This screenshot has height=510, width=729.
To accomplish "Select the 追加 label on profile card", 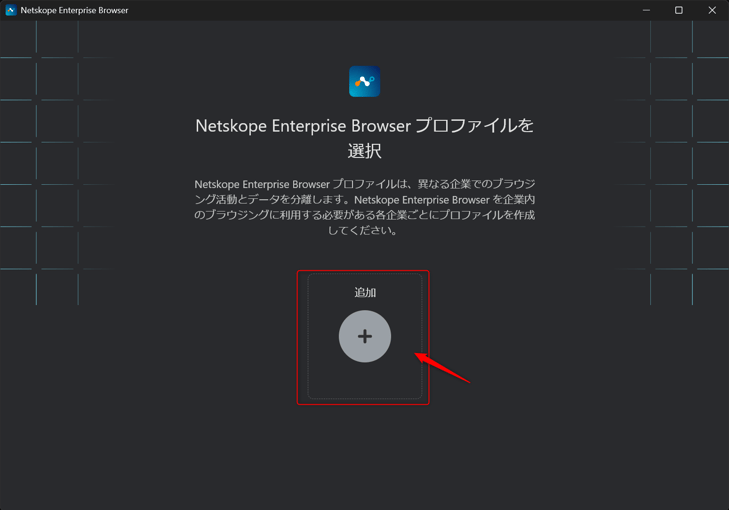I will pos(365,292).
